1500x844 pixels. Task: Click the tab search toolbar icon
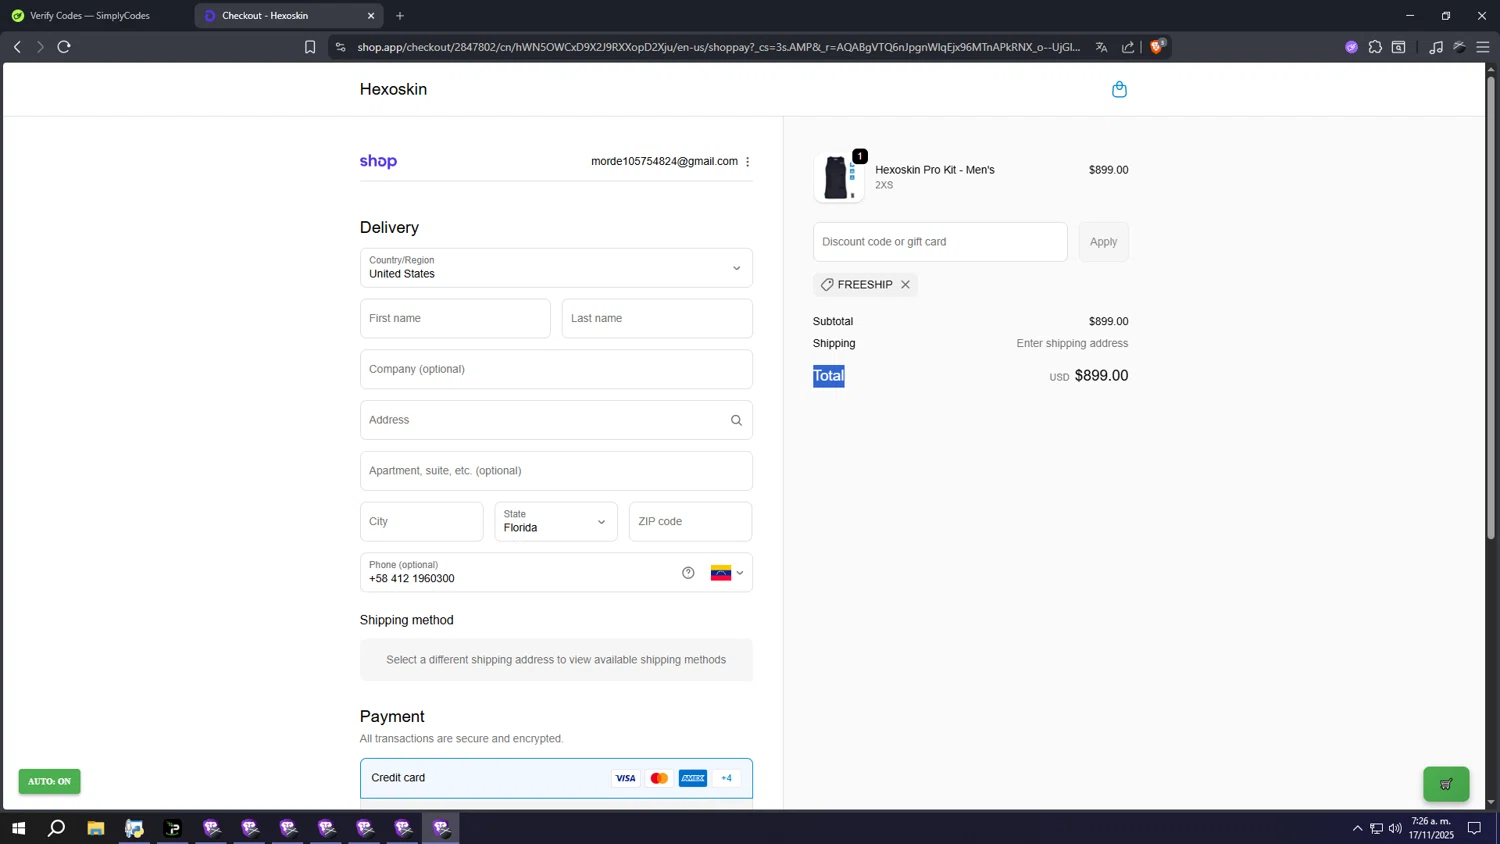tap(1399, 47)
